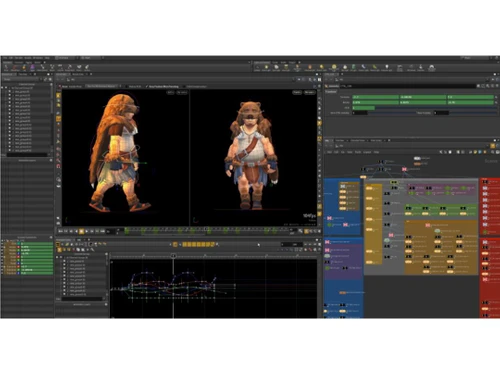
Task: Add a new shelf tab with plus on lights shelf
Action: [299, 62]
